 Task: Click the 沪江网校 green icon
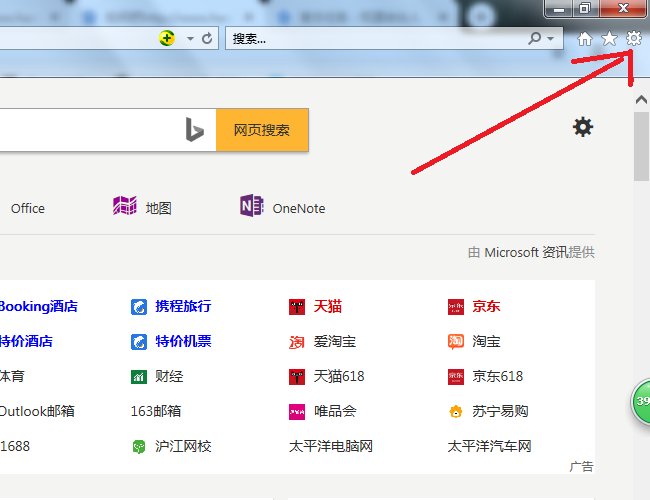[x=139, y=447]
